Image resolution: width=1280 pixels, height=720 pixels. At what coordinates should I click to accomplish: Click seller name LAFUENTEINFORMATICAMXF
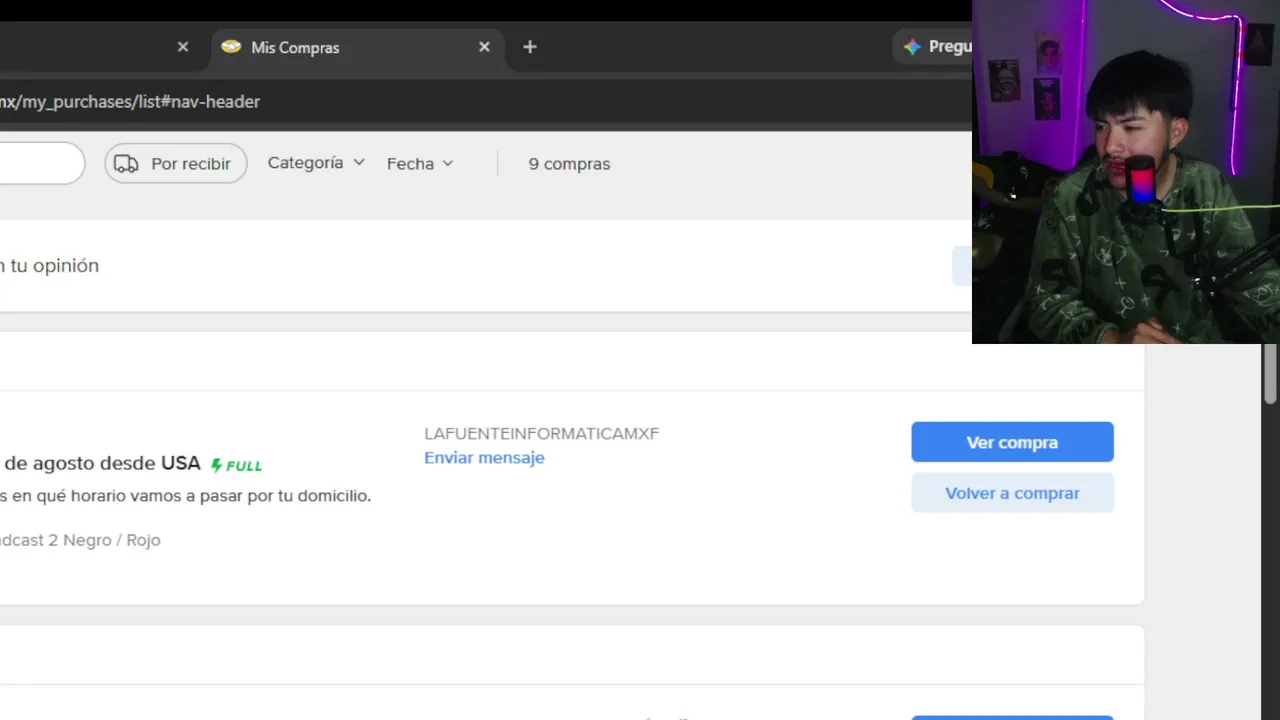(542, 433)
